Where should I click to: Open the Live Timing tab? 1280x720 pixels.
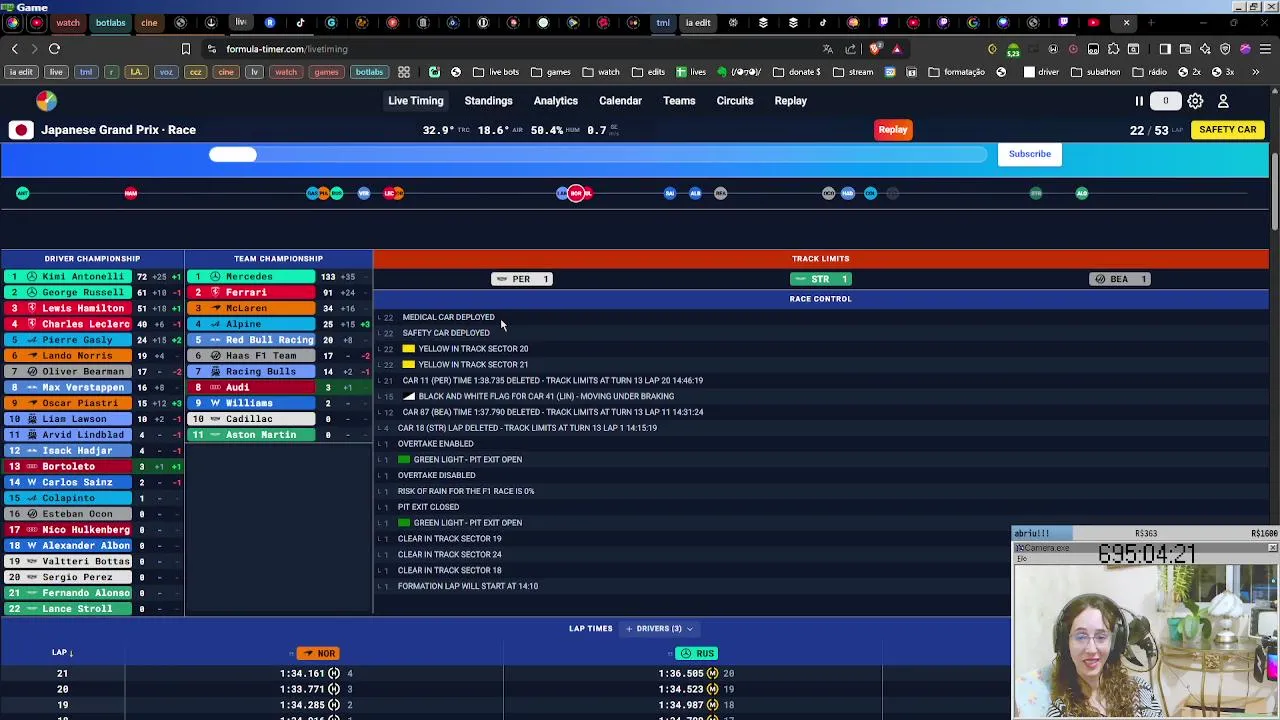click(415, 101)
